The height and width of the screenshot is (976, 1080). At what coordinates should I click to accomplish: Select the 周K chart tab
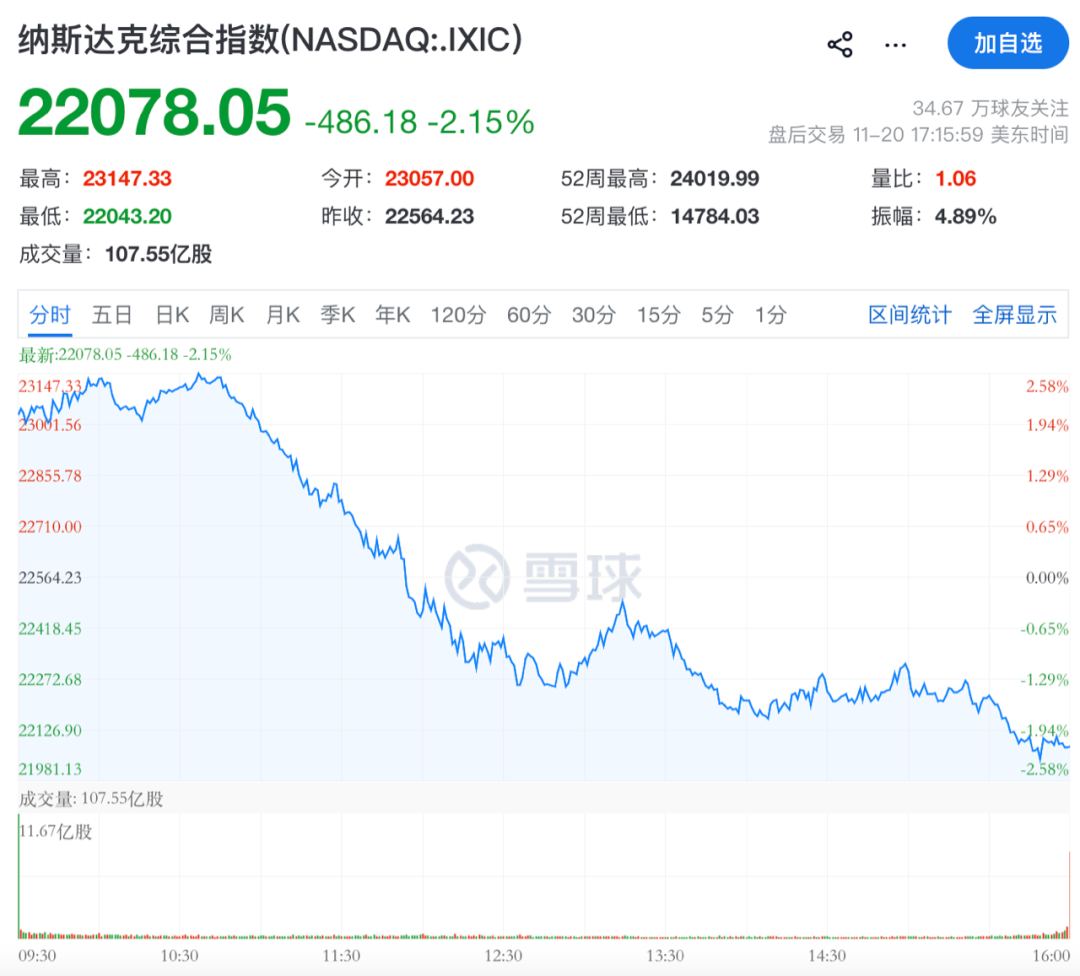(x=227, y=315)
